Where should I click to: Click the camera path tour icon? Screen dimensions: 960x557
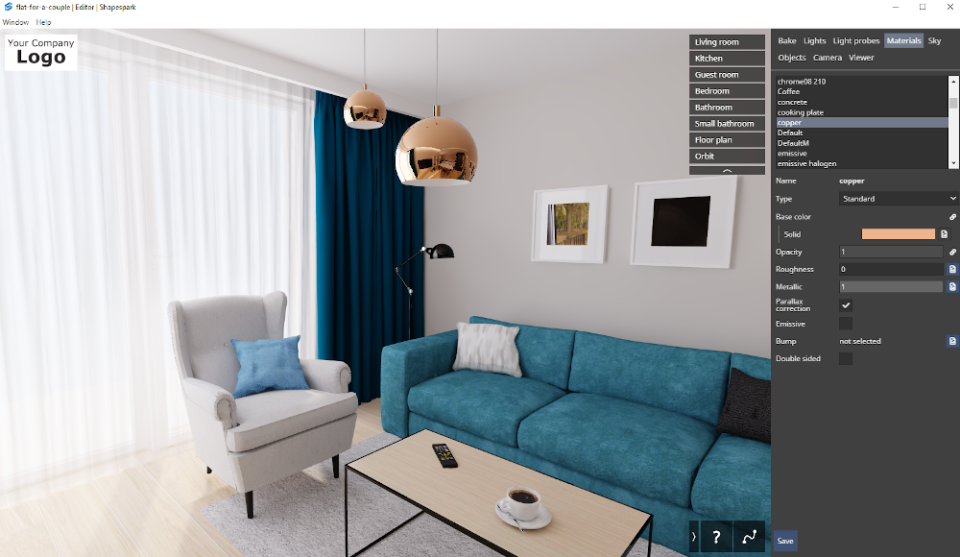click(x=749, y=537)
